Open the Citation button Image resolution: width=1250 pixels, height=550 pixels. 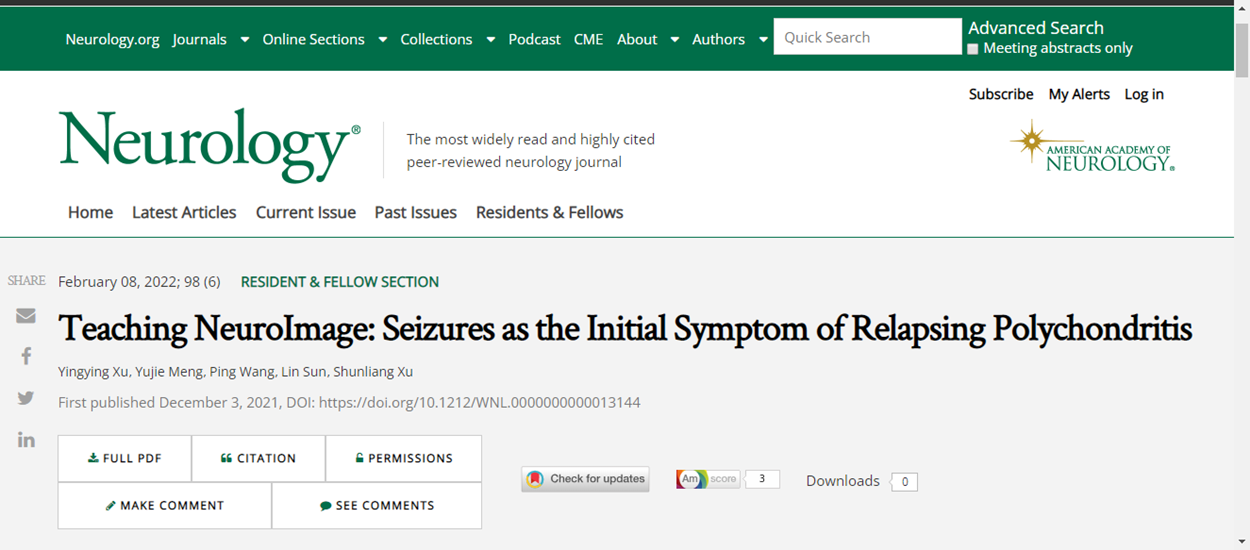point(259,458)
